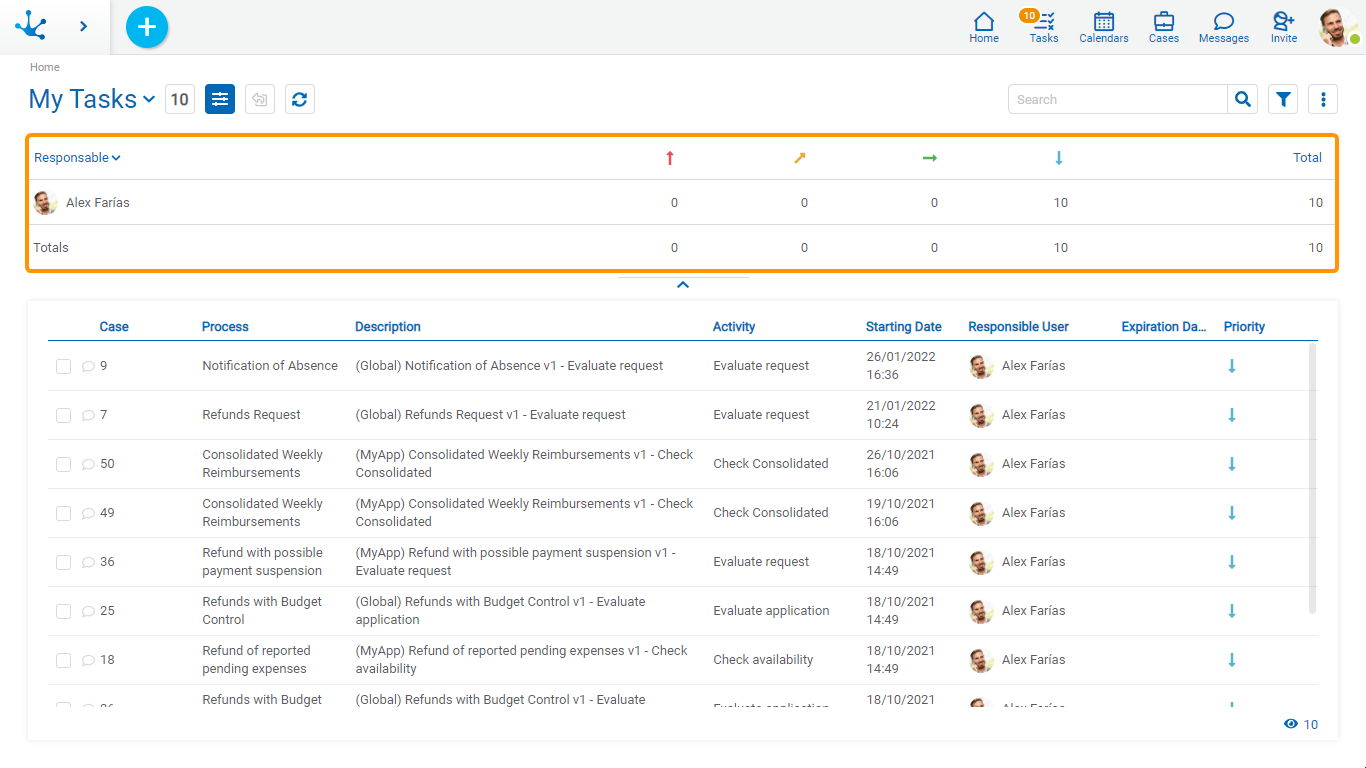
Task: Open the comment bubble for case 7
Action: (88, 416)
